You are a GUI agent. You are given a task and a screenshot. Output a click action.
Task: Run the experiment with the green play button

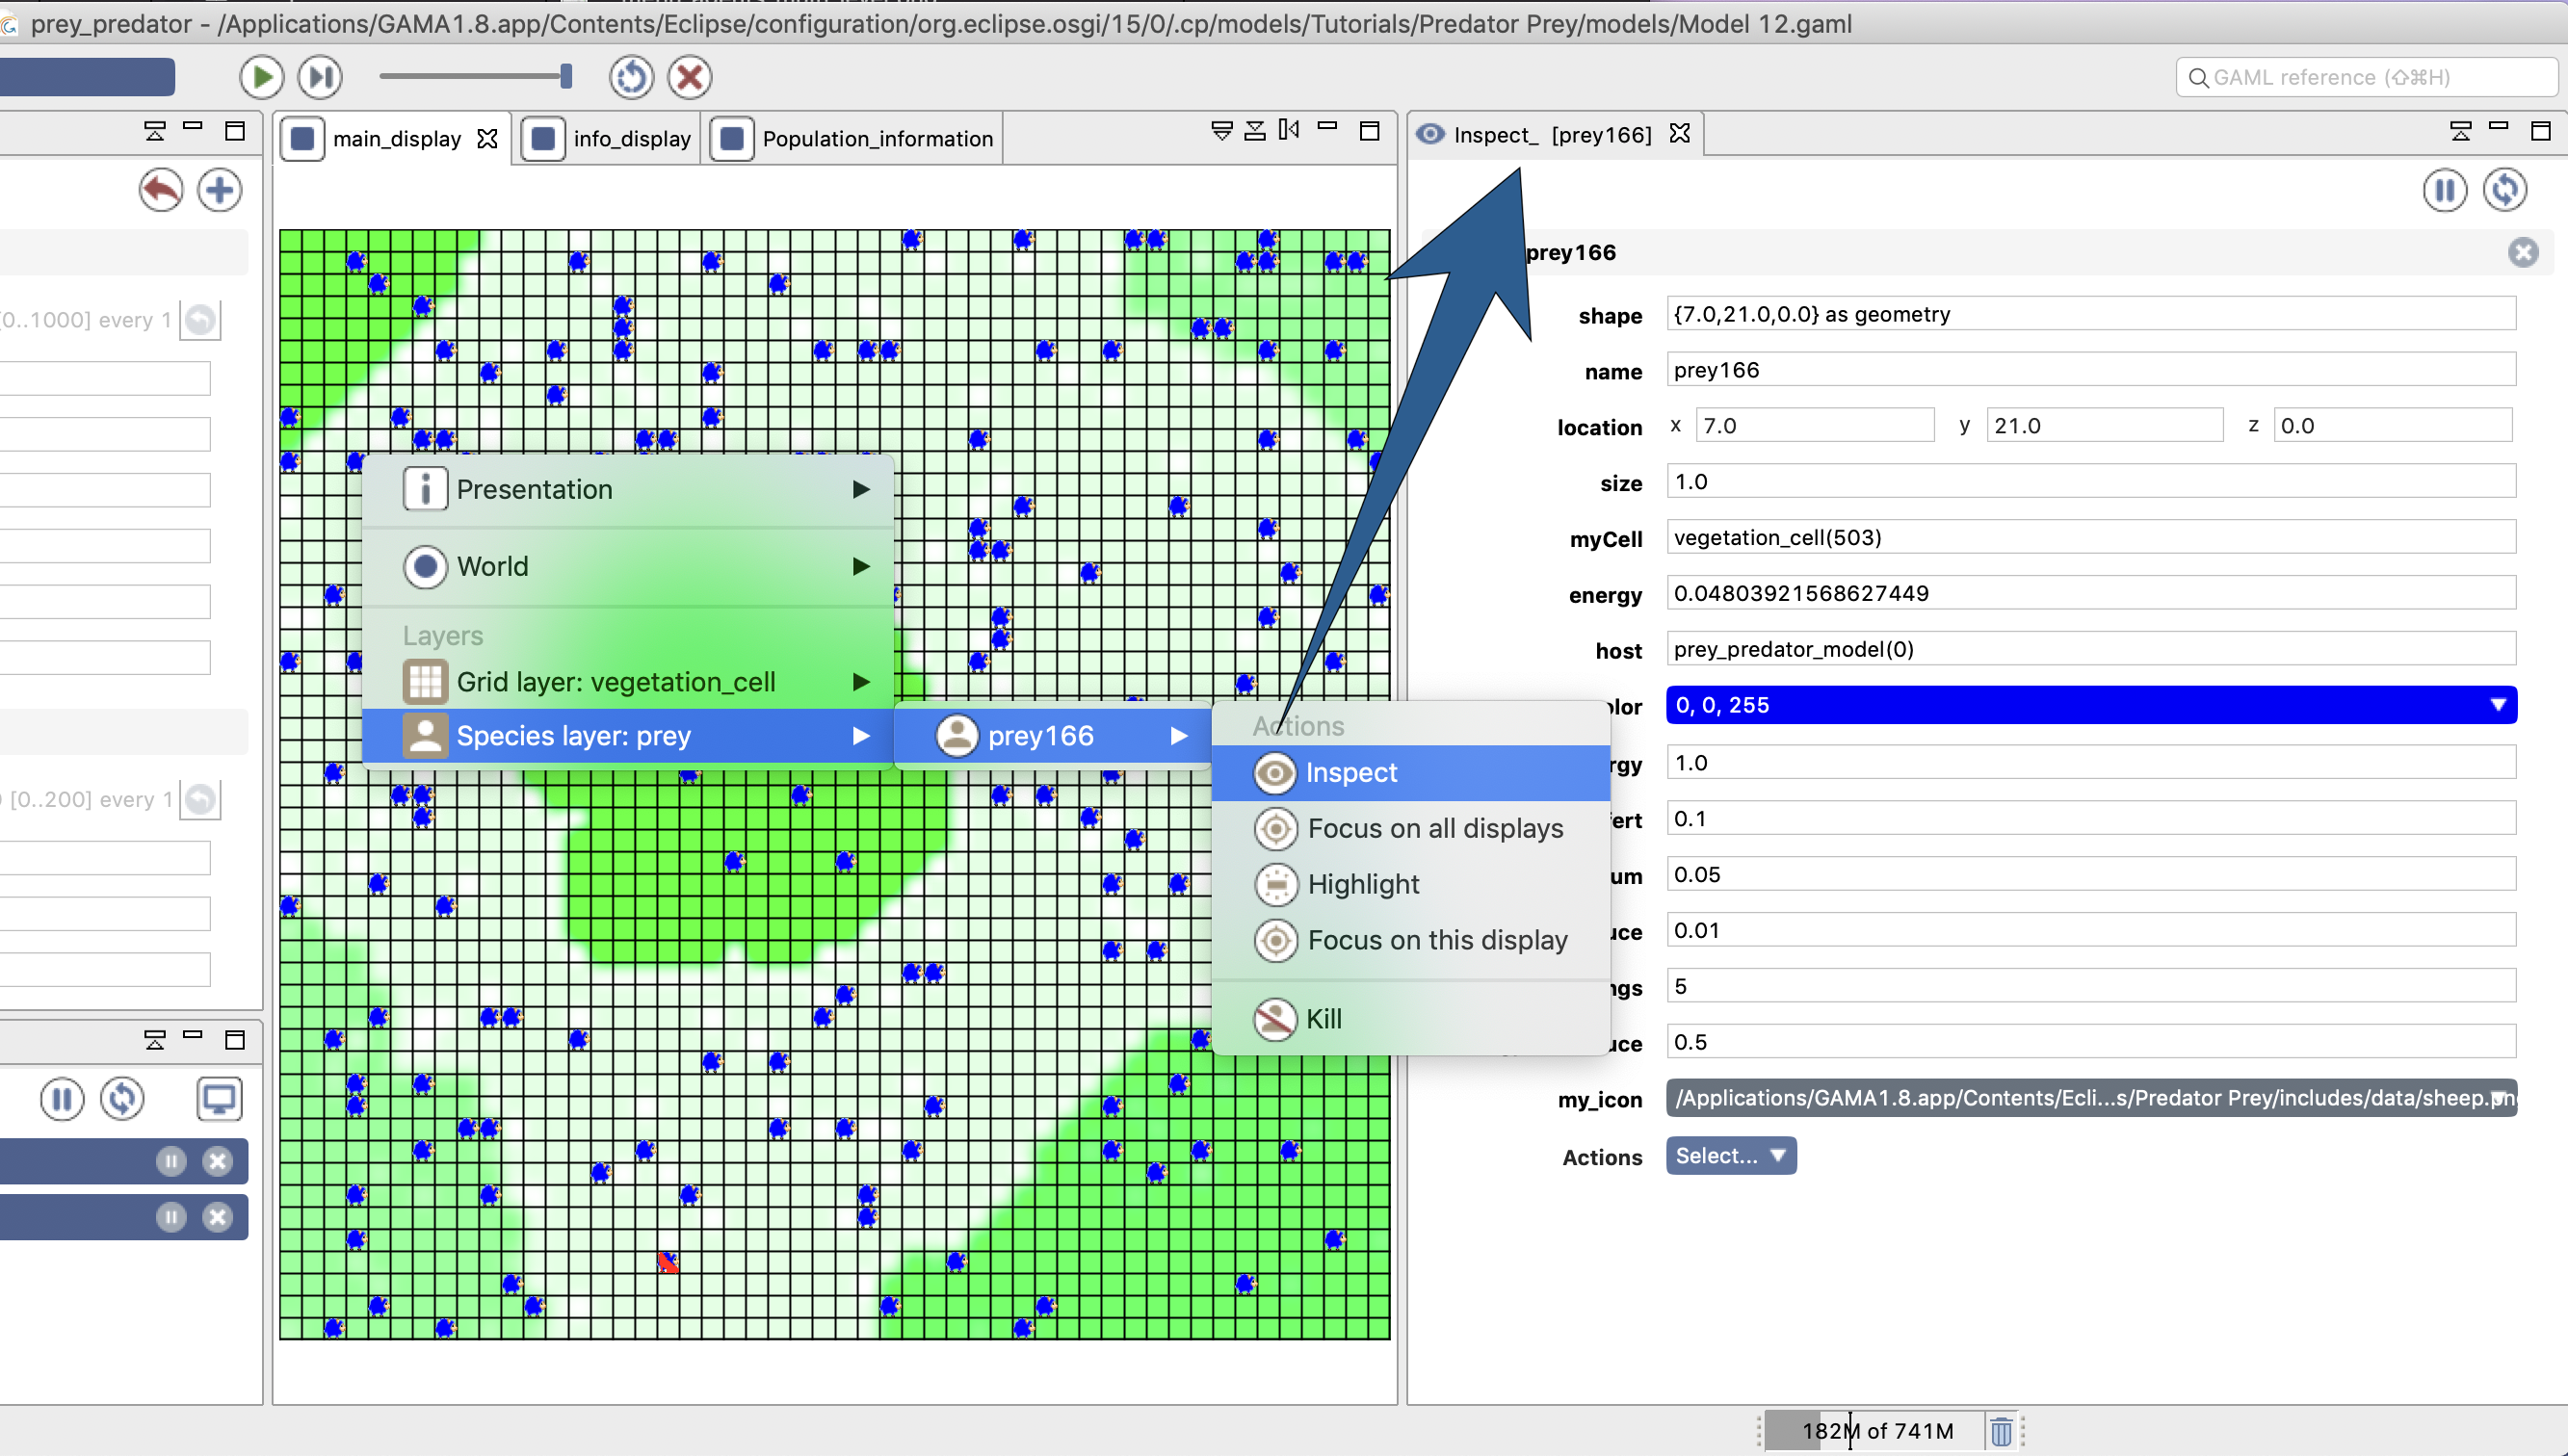click(262, 77)
